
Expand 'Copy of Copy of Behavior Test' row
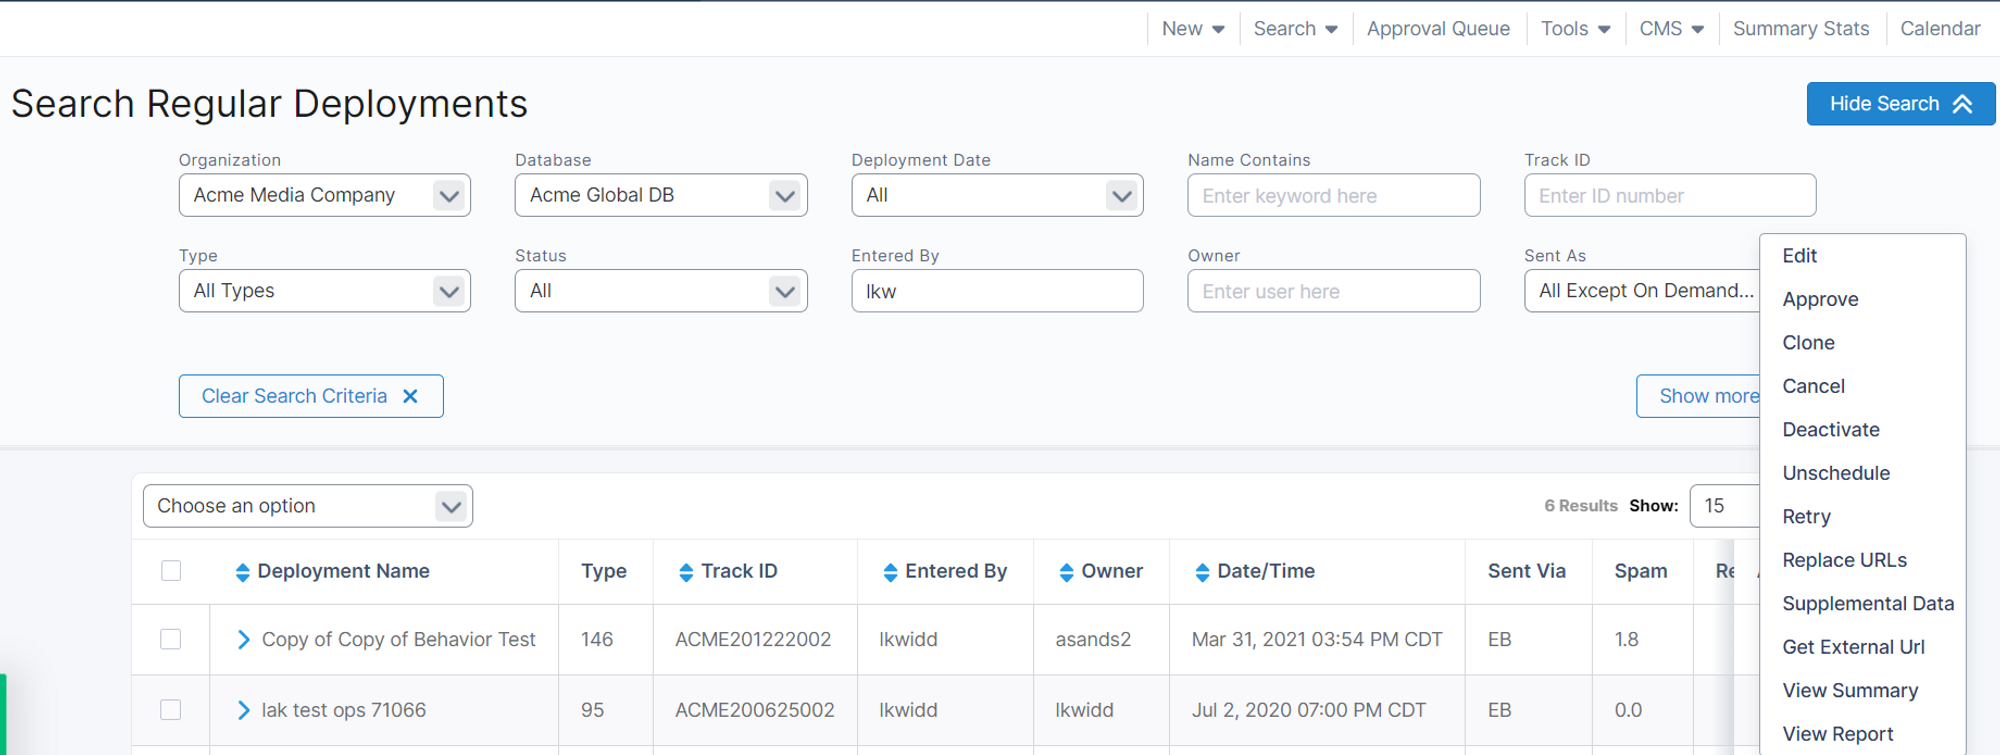(243, 640)
